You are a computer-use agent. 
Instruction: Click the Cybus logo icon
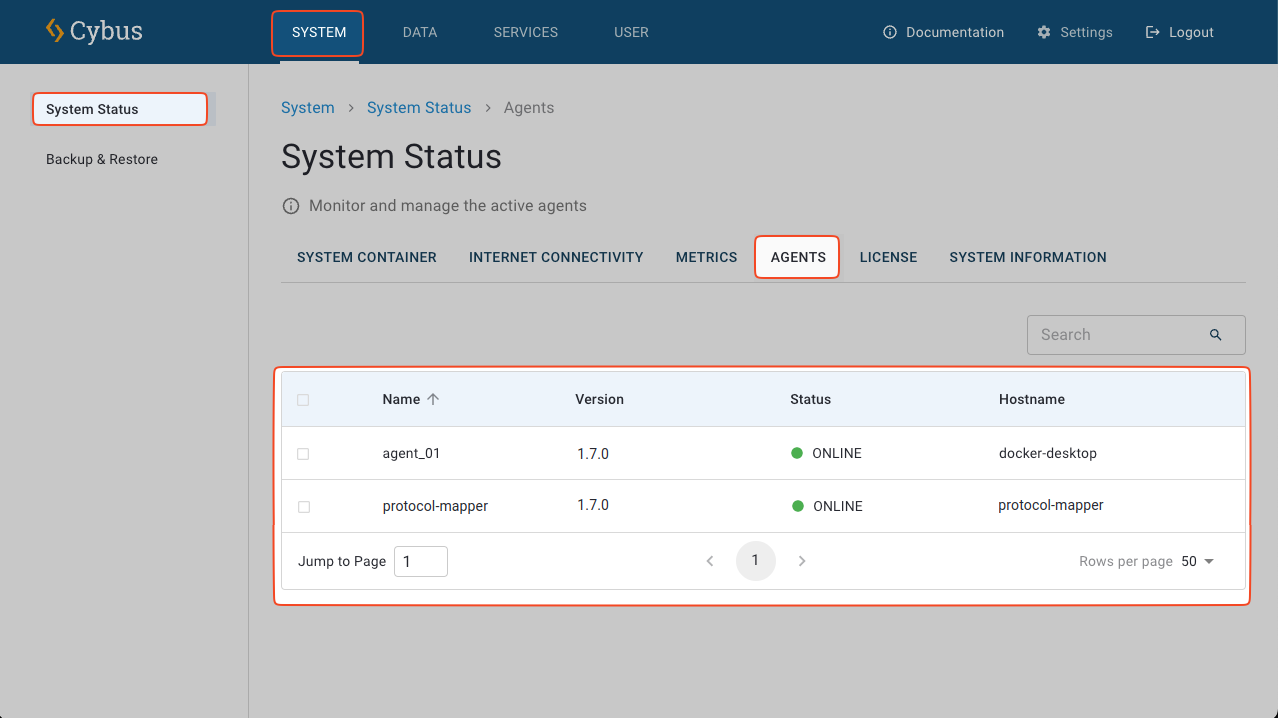pyautogui.click(x=55, y=31)
